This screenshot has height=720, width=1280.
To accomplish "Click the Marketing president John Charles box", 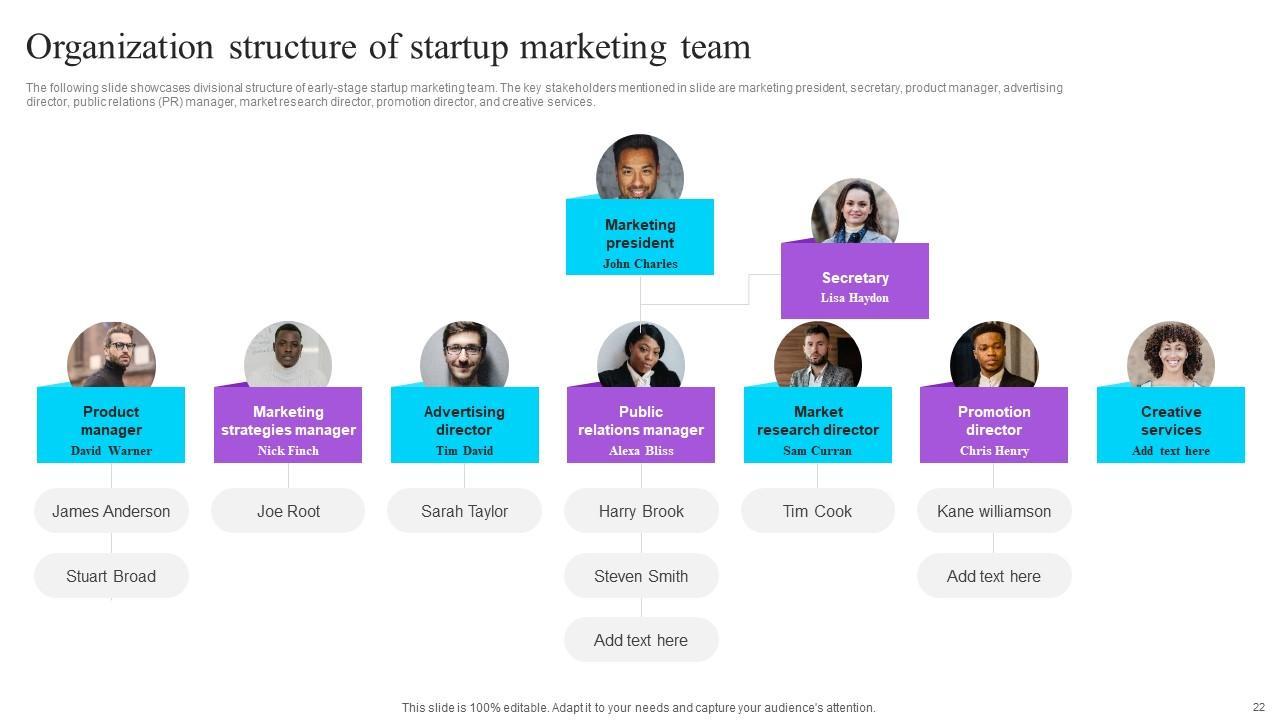I will tap(640, 238).
